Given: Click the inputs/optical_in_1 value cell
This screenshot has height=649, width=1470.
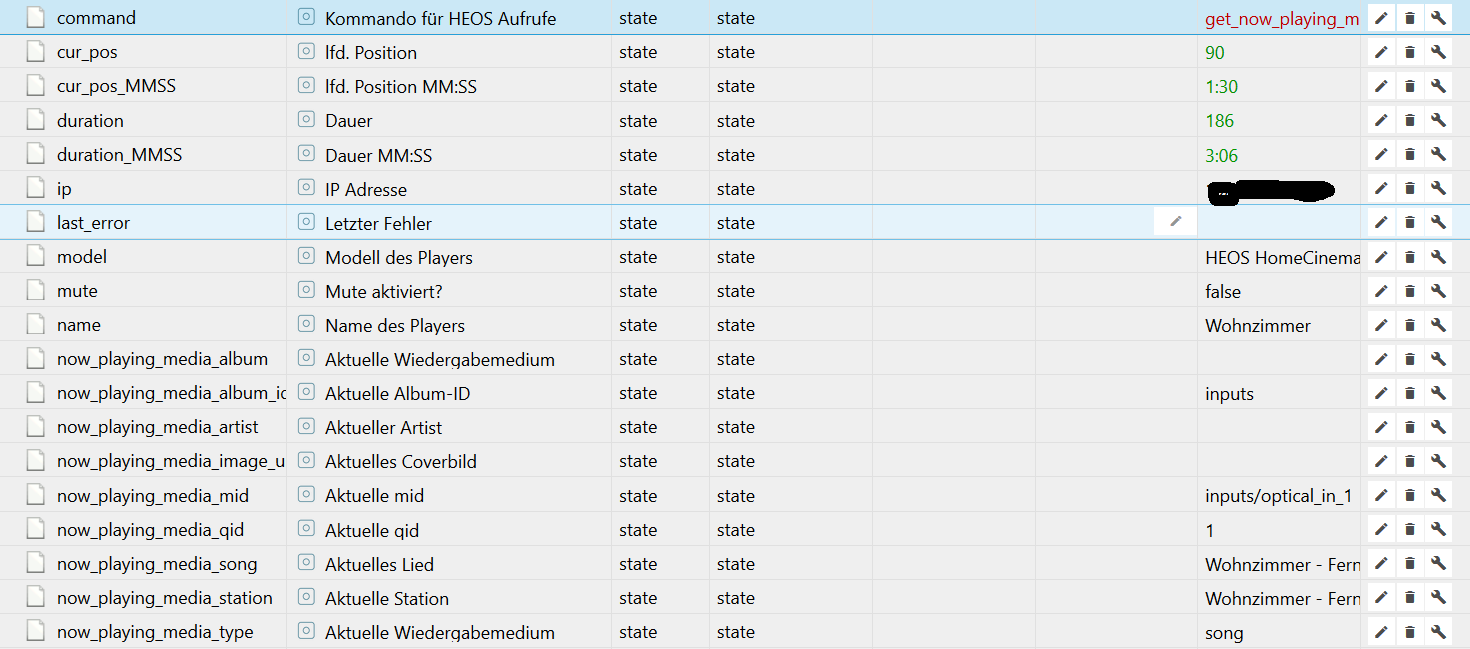Looking at the screenshot, I should [1278, 496].
